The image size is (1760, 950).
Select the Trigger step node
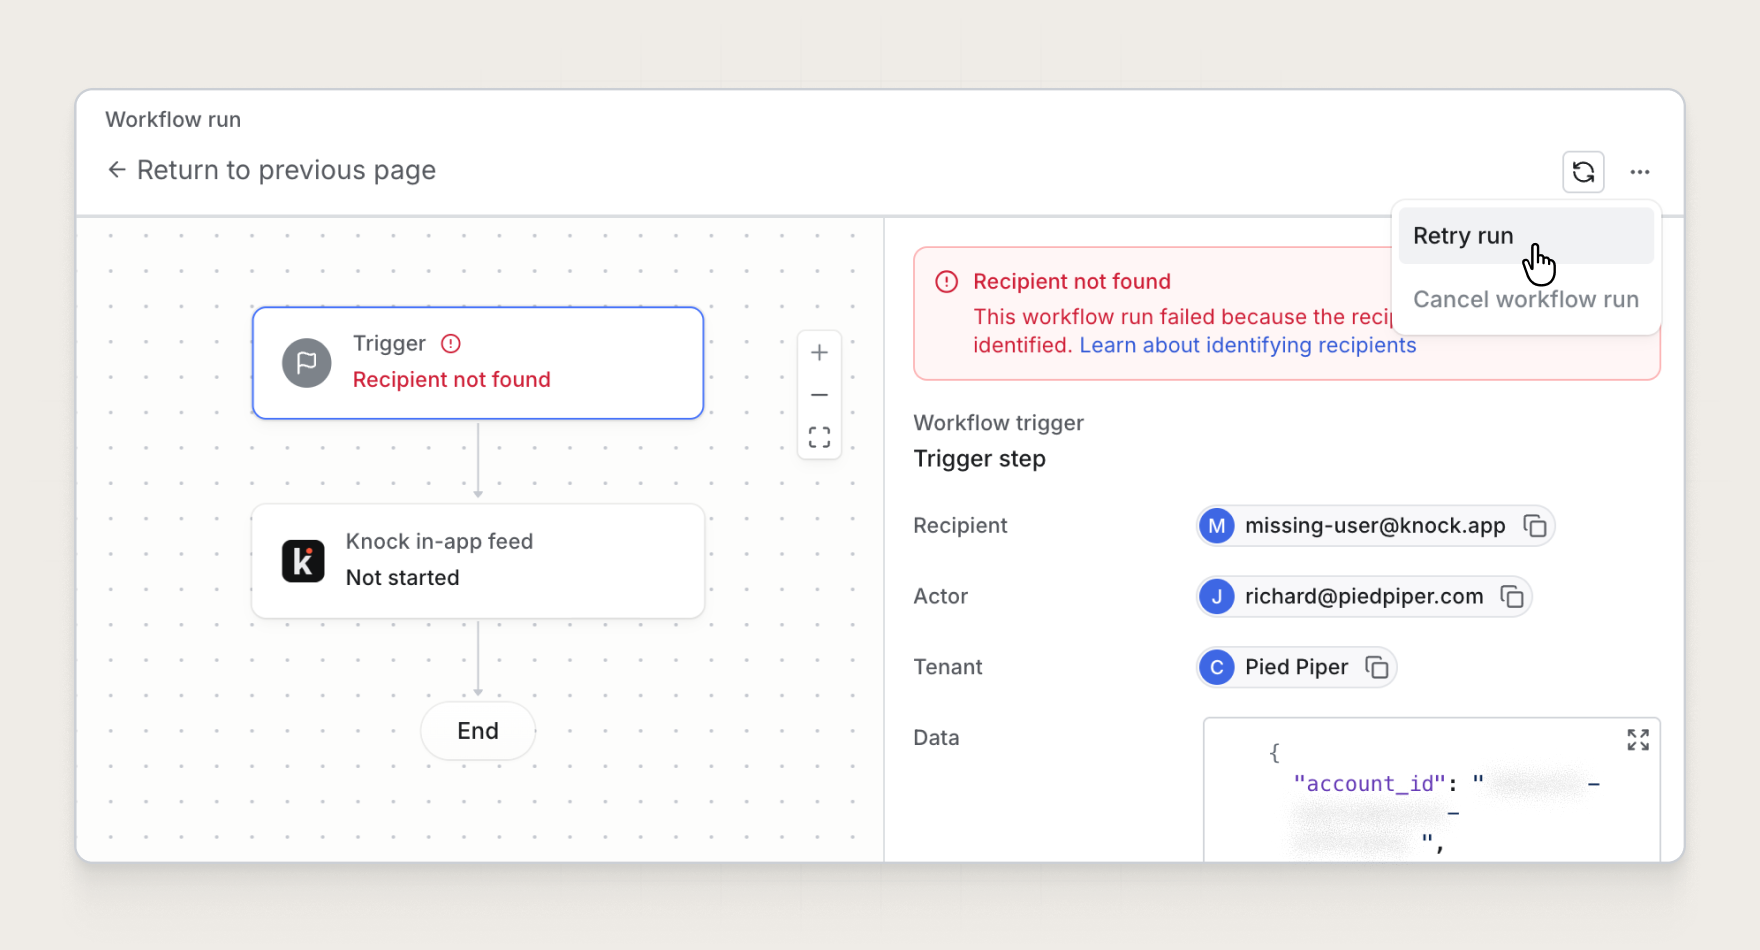pyautogui.click(x=478, y=363)
